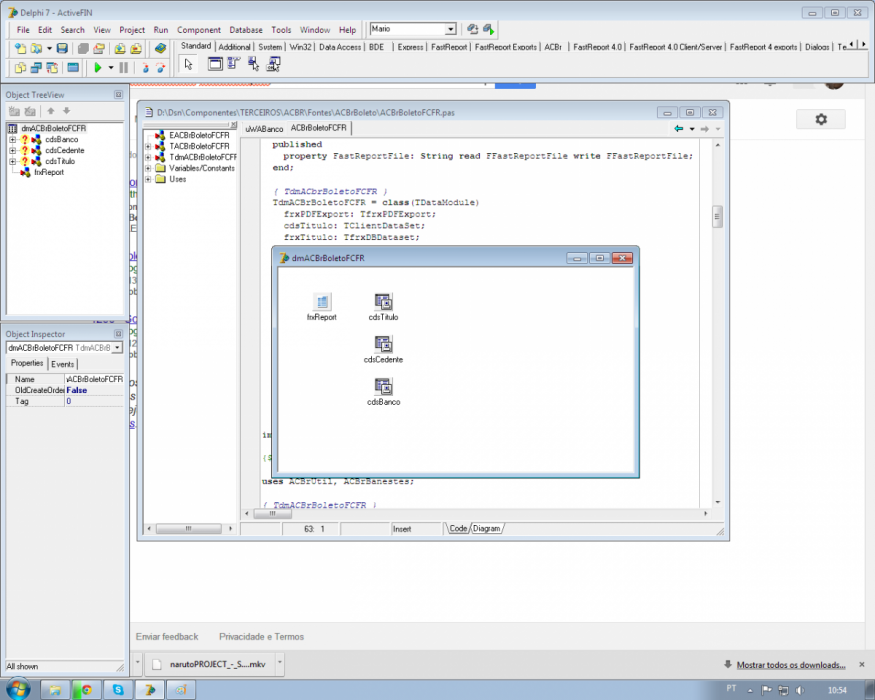Open the Object Inspector component selector dropdown
Screen dimensions: 875x700
click(x=117, y=348)
